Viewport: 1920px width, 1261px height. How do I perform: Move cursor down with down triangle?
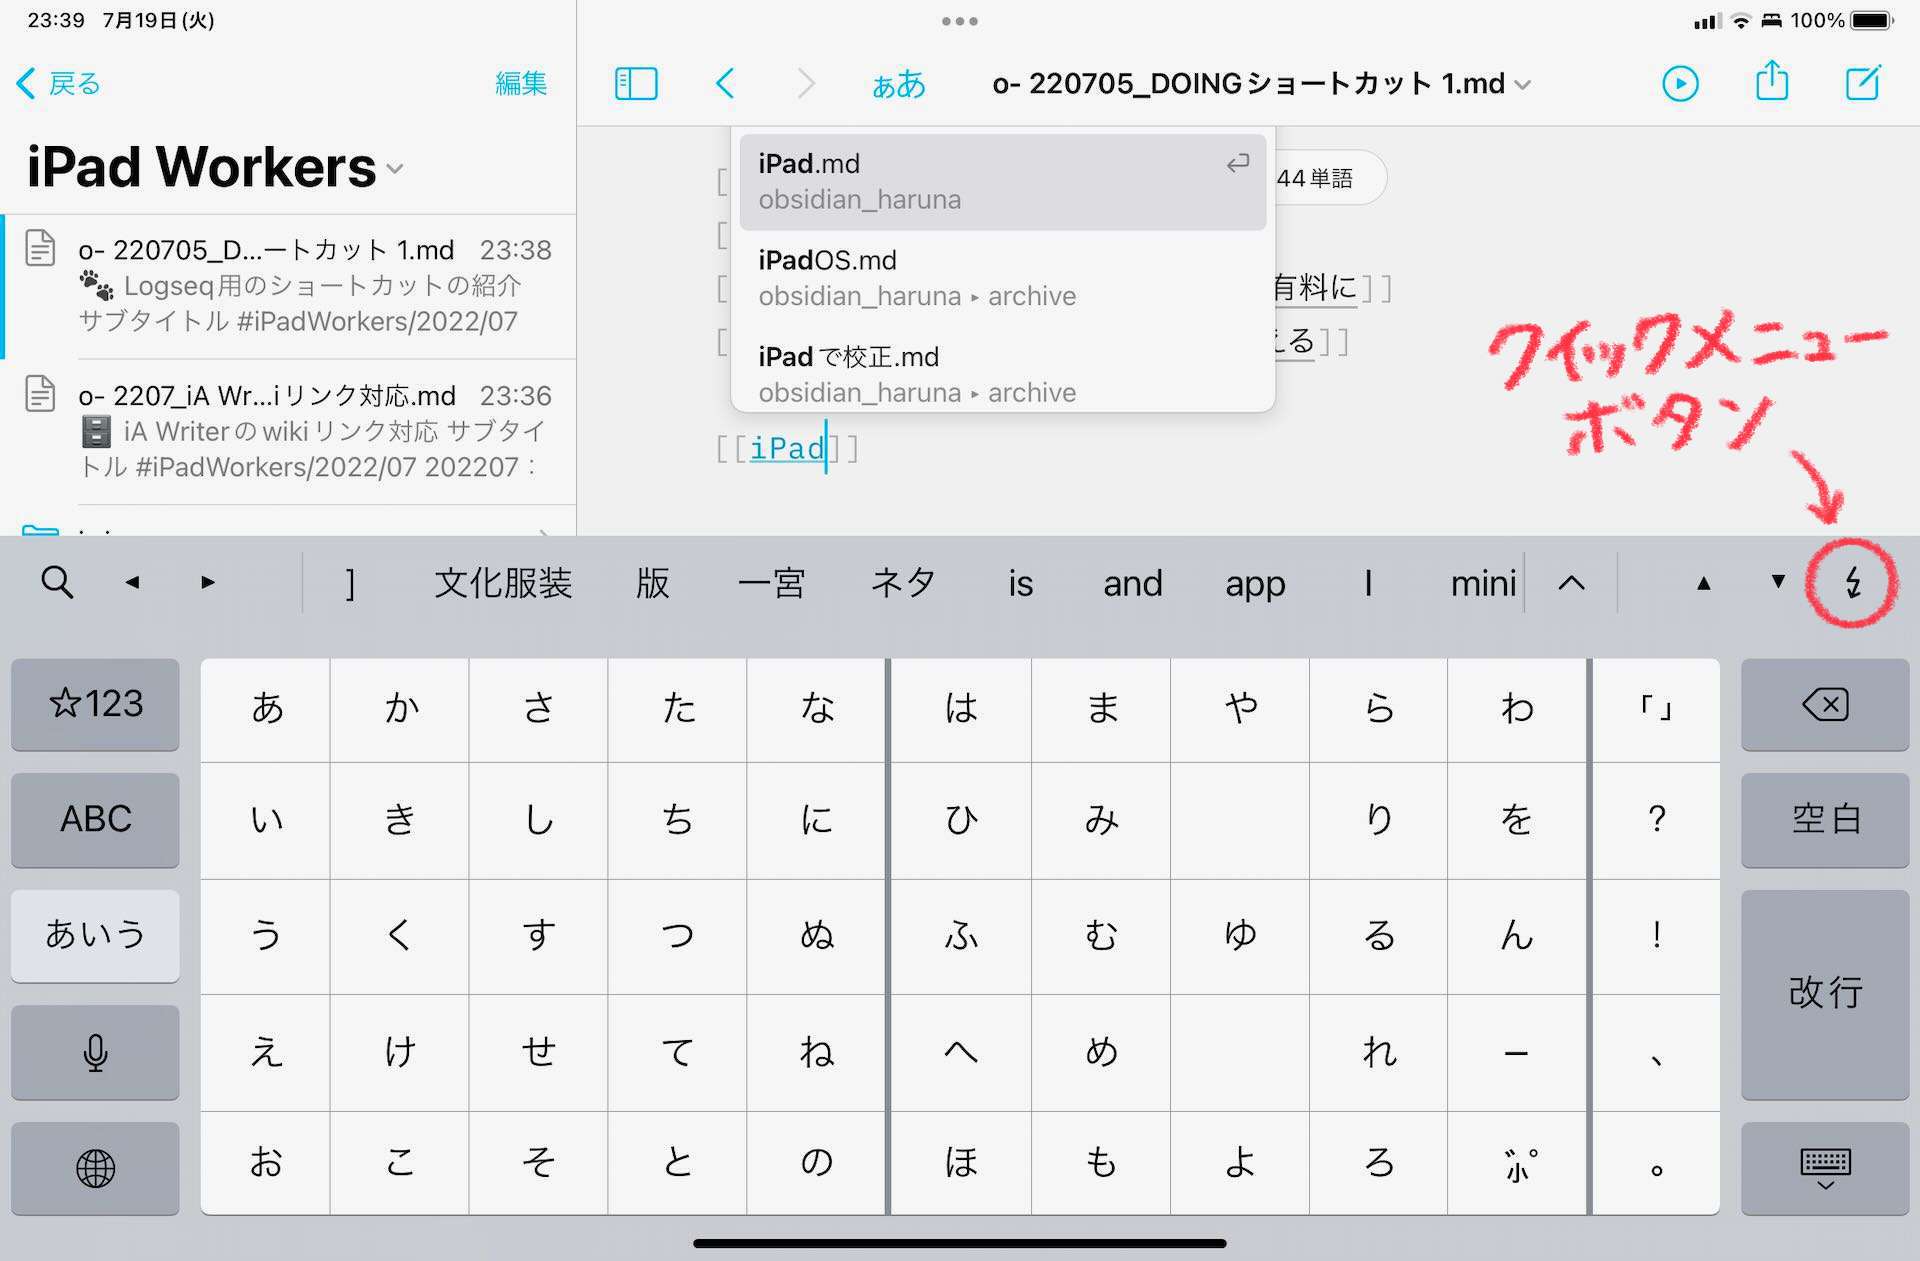1777,581
